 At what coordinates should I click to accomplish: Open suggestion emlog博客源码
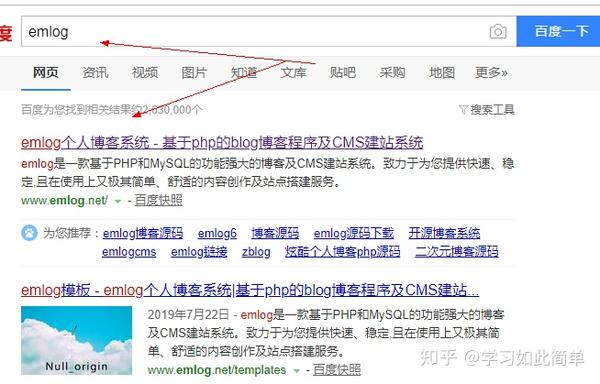tap(143, 233)
